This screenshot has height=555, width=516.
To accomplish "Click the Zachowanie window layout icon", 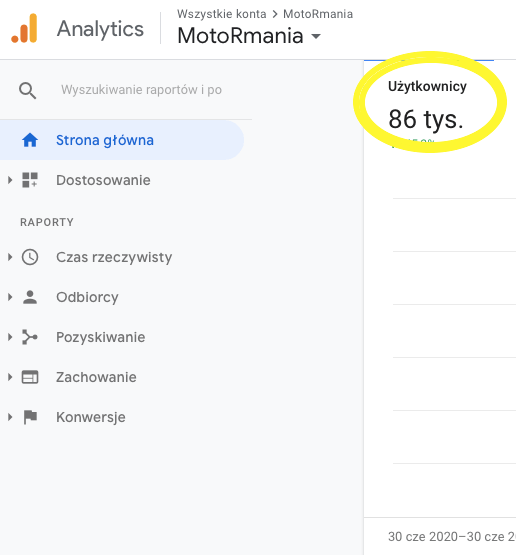I will point(30,377).
